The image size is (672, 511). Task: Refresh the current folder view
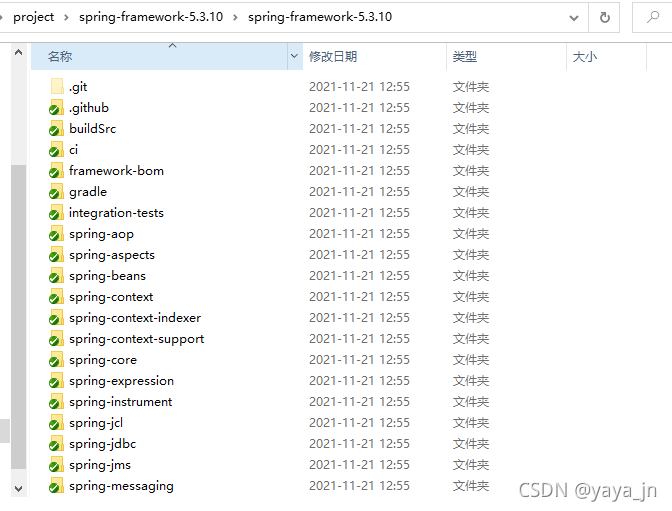pos(604,17)
